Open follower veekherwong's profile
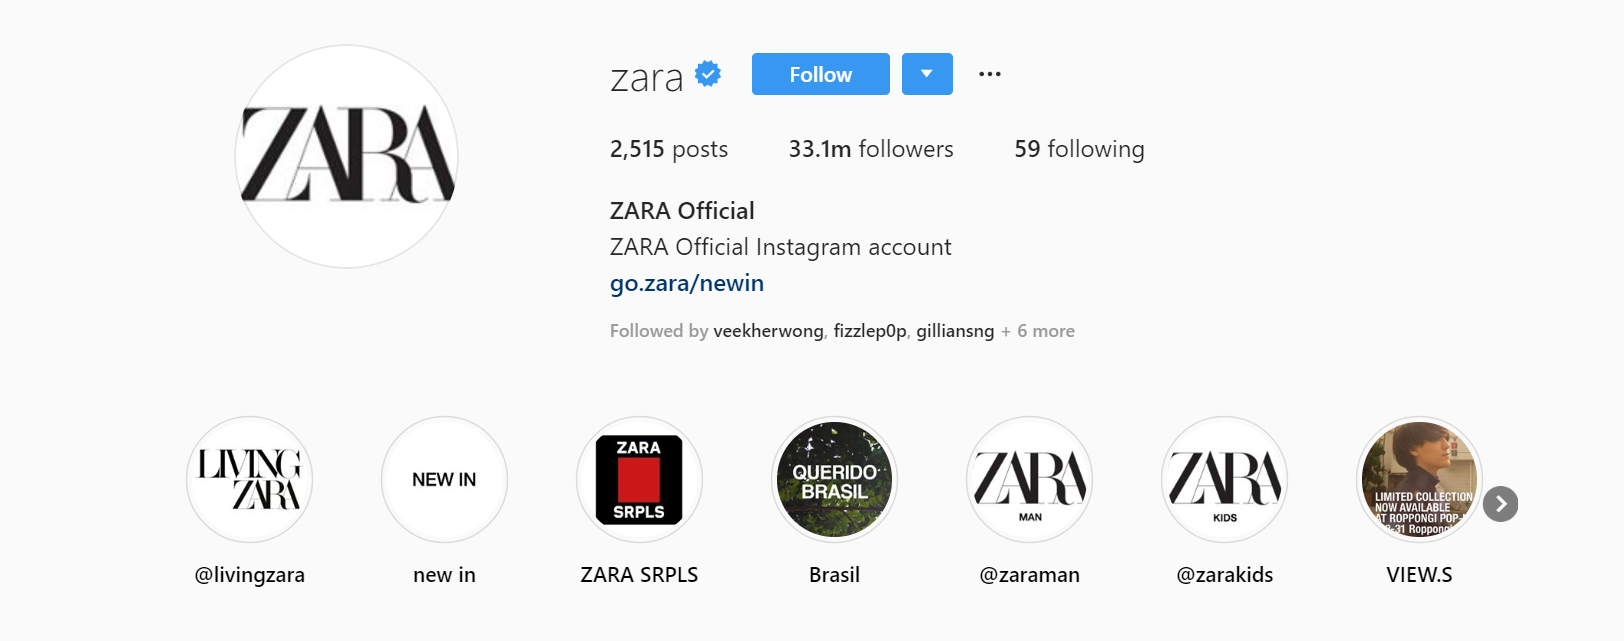 [x=768, y=331]
